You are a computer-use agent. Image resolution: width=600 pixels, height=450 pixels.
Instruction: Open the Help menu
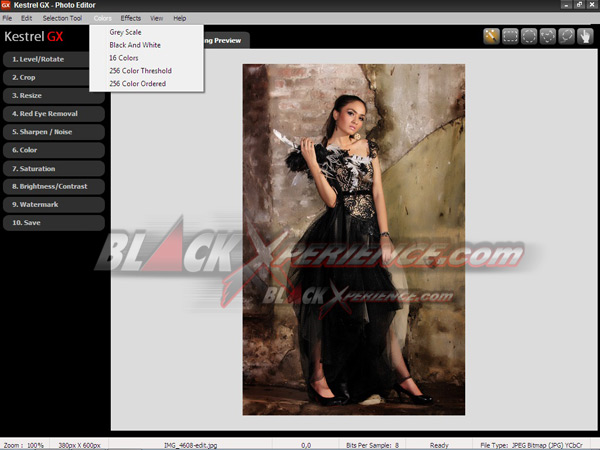click(x=179, y=18)
